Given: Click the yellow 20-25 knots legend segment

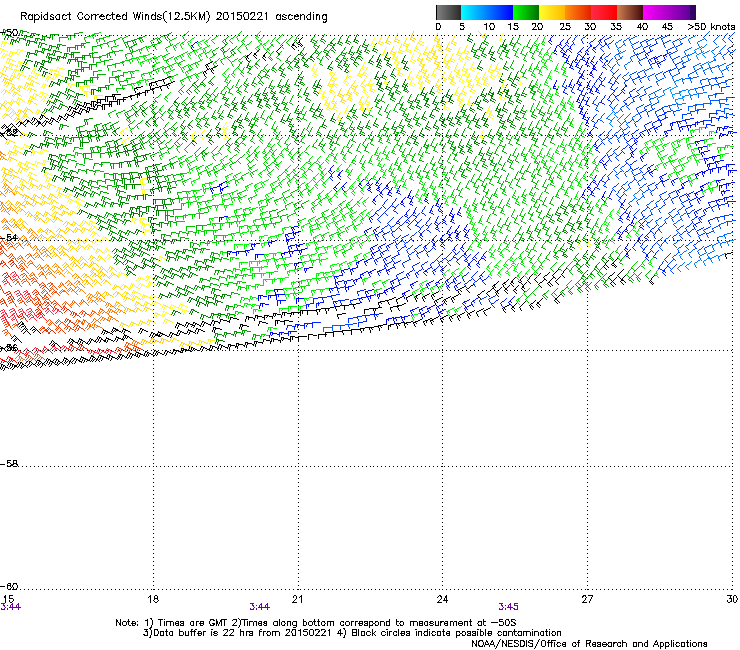Looking at the screenshot, I should click(x=552, y=12).
